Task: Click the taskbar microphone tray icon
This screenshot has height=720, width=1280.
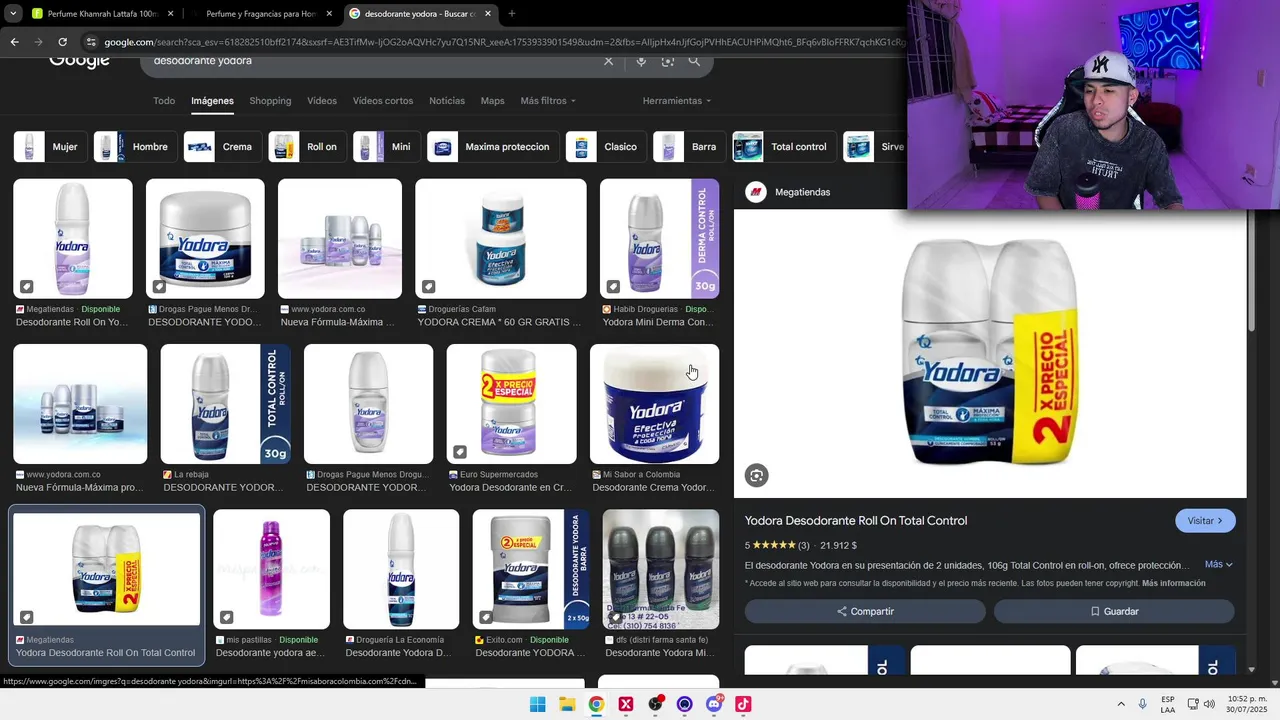Action: [x=1143, y=704]
